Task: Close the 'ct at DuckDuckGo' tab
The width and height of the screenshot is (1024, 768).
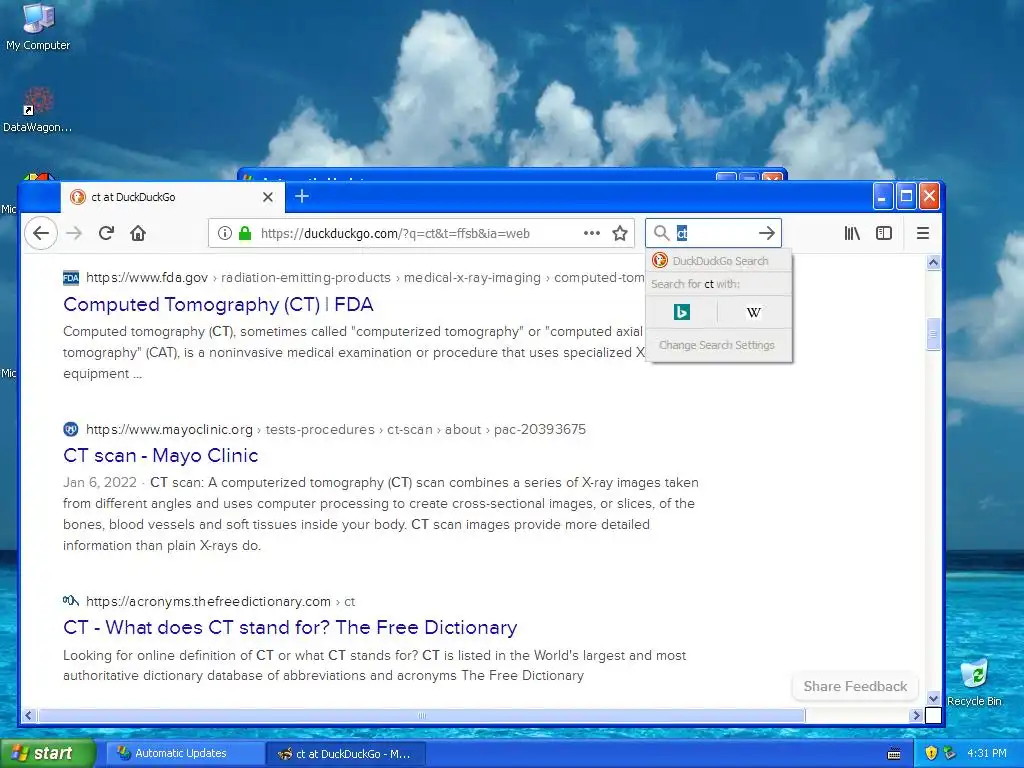Action: coord(268,197)
